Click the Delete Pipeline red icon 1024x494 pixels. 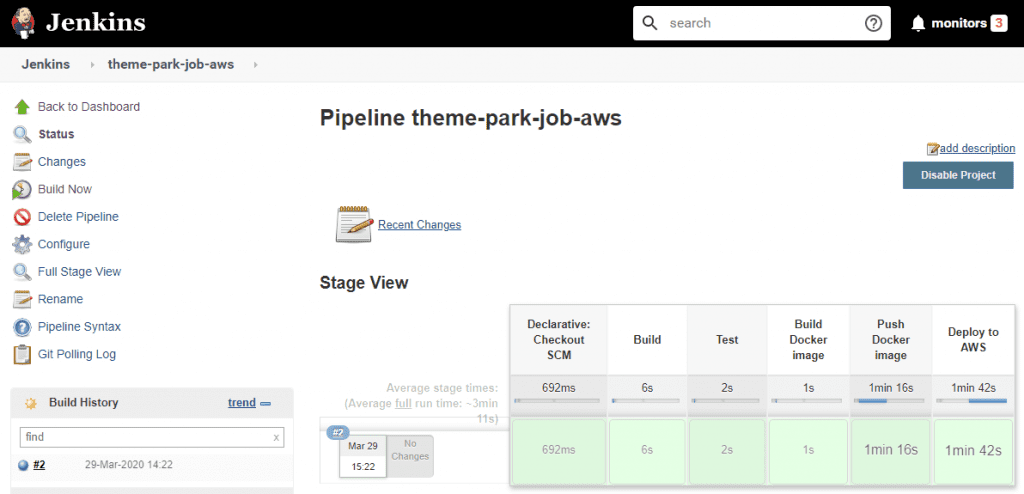[22, 217]
